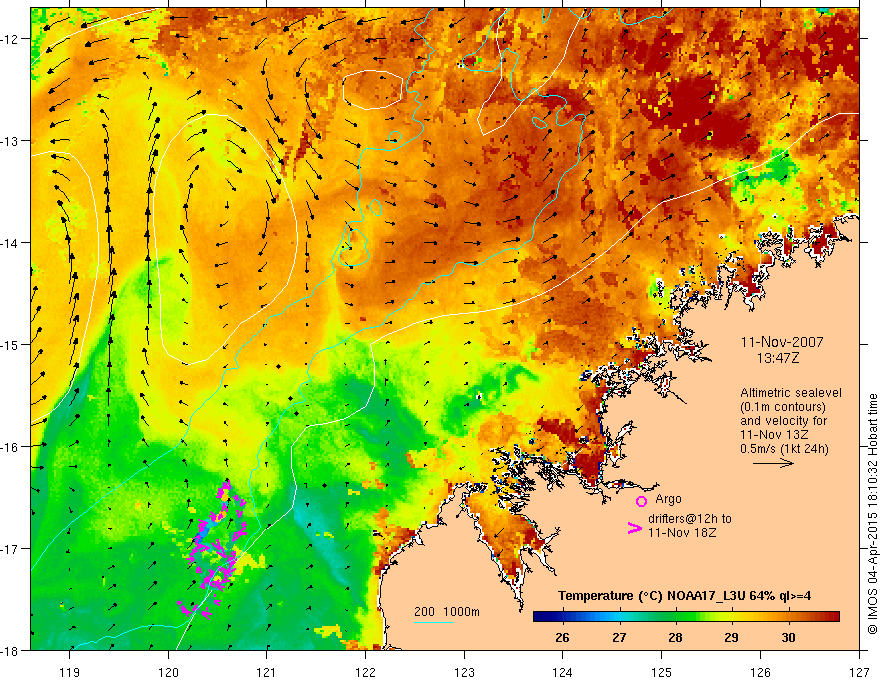Click the '120' longitude axis label
This screenshot has height=680, width=880.
tap(168, 672)
